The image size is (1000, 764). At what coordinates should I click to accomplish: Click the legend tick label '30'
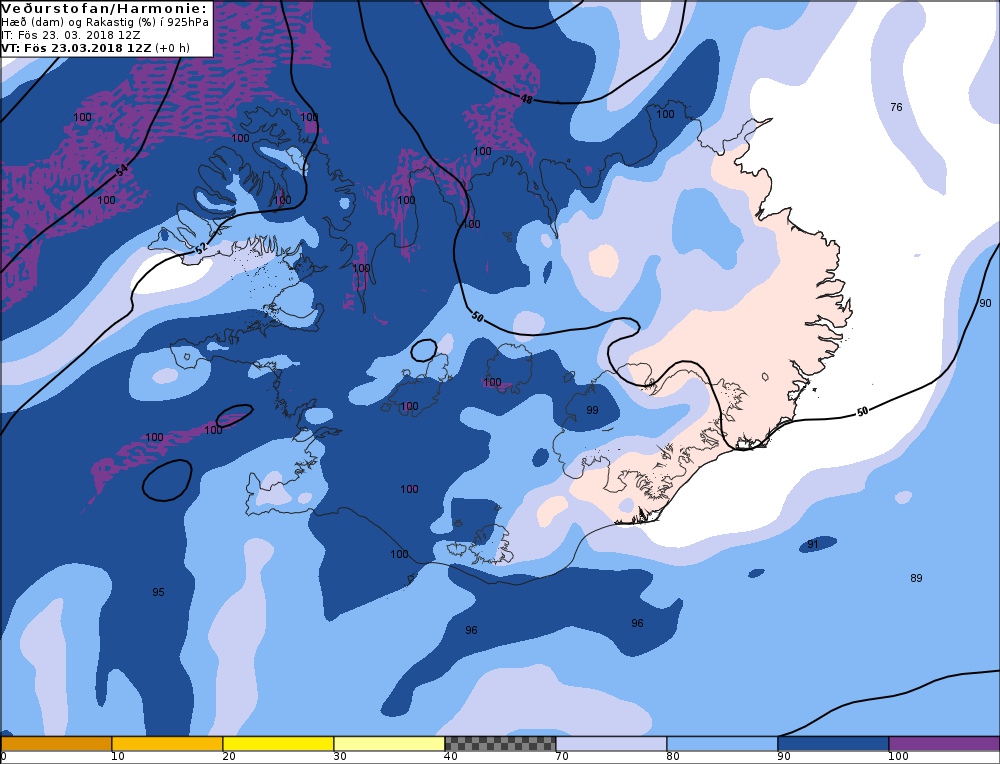coord(339,757)
